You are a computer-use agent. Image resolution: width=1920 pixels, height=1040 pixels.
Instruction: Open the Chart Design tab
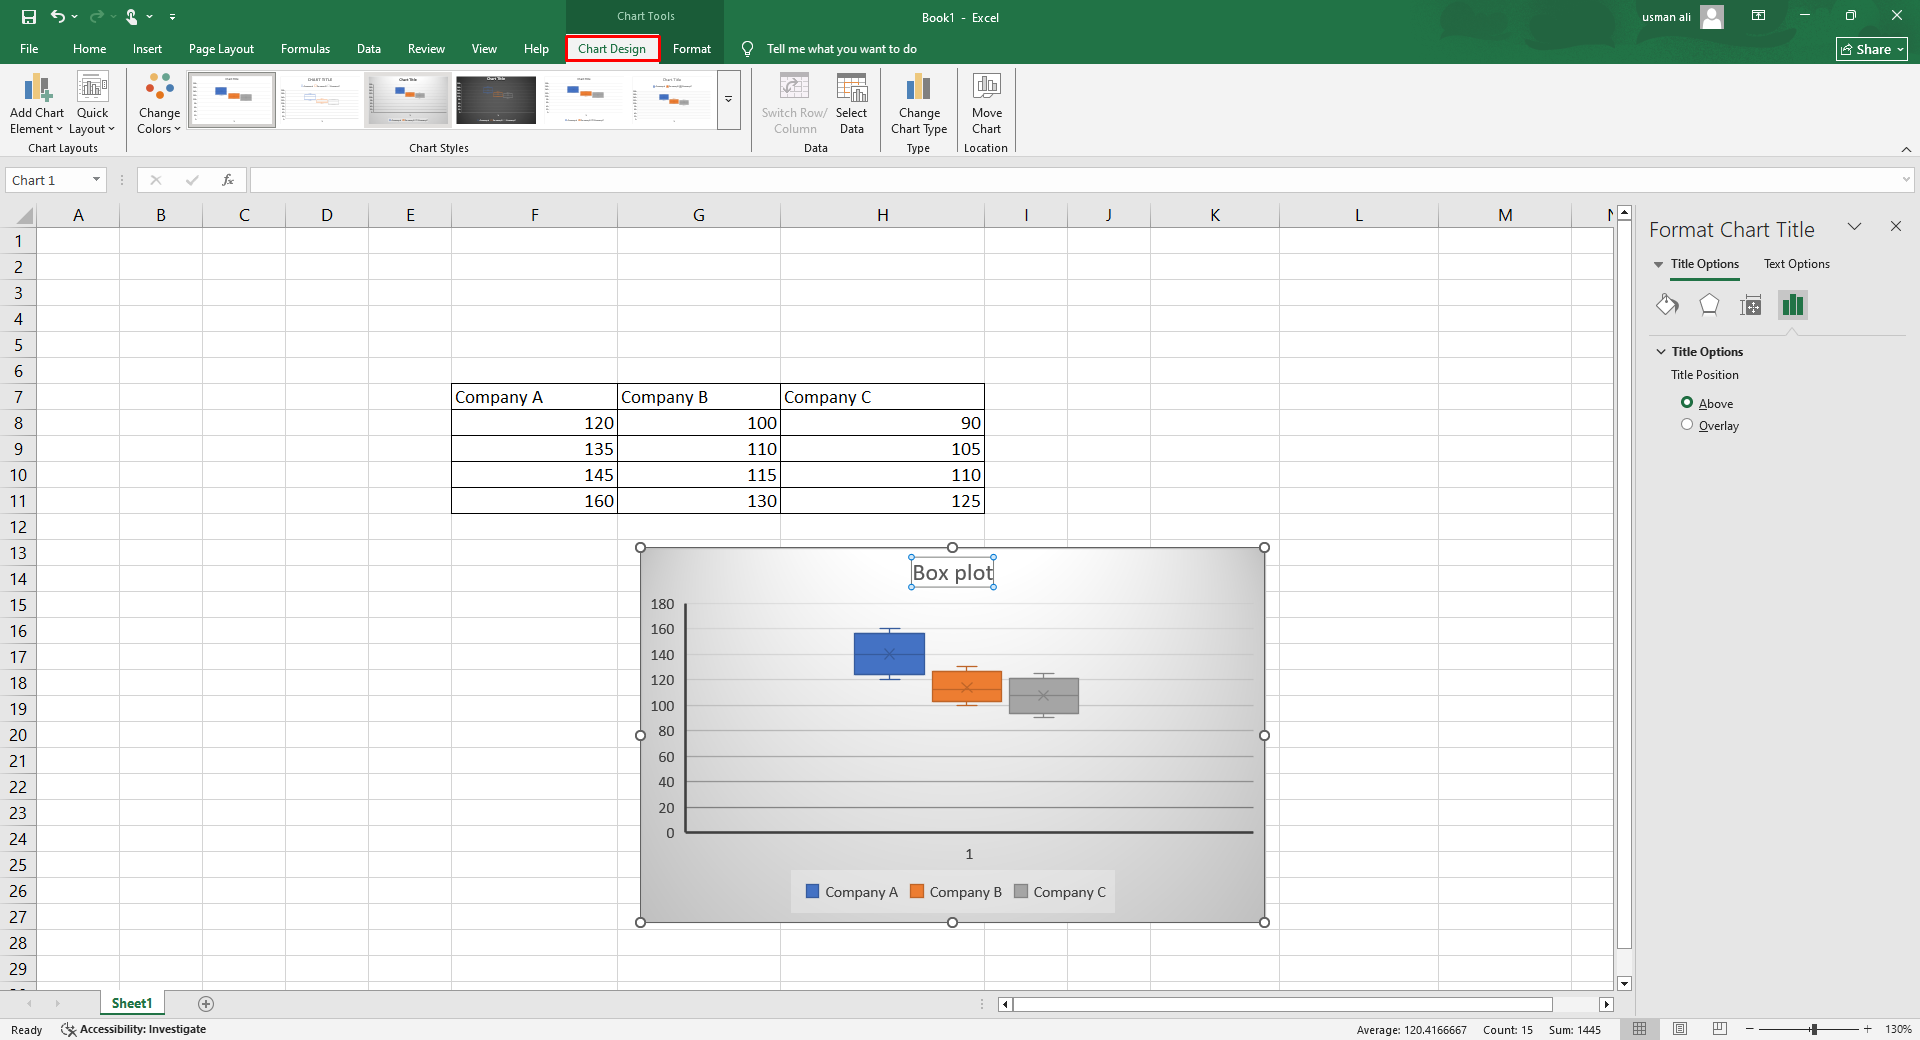point(612,49)
